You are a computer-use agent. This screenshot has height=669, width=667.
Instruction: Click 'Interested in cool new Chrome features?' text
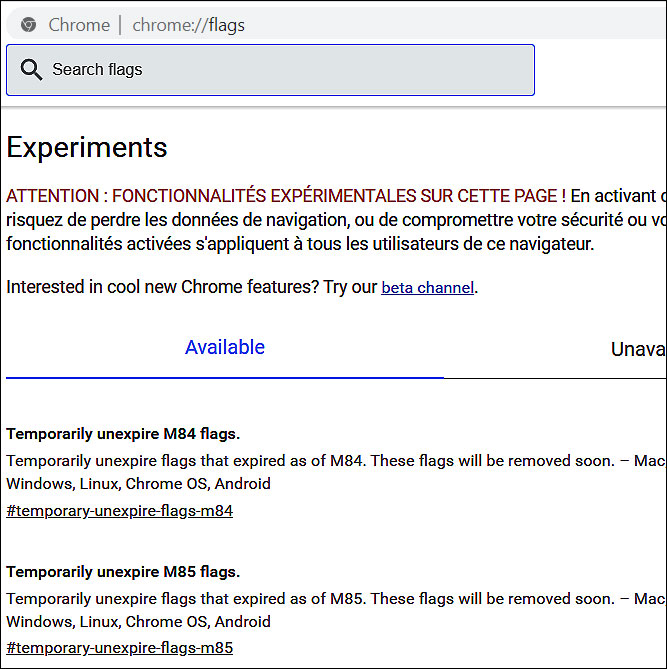(163, 287)
